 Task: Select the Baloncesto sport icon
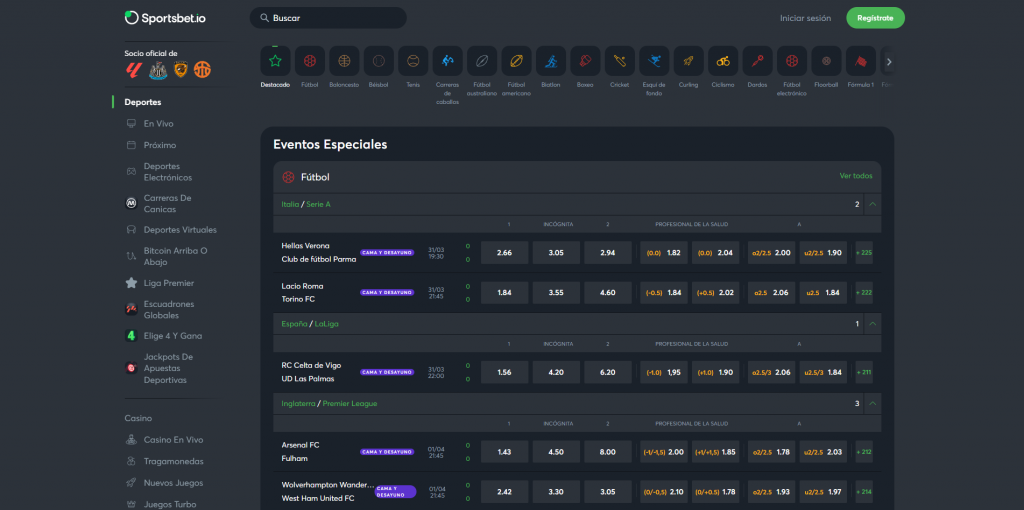coord(344,61)
